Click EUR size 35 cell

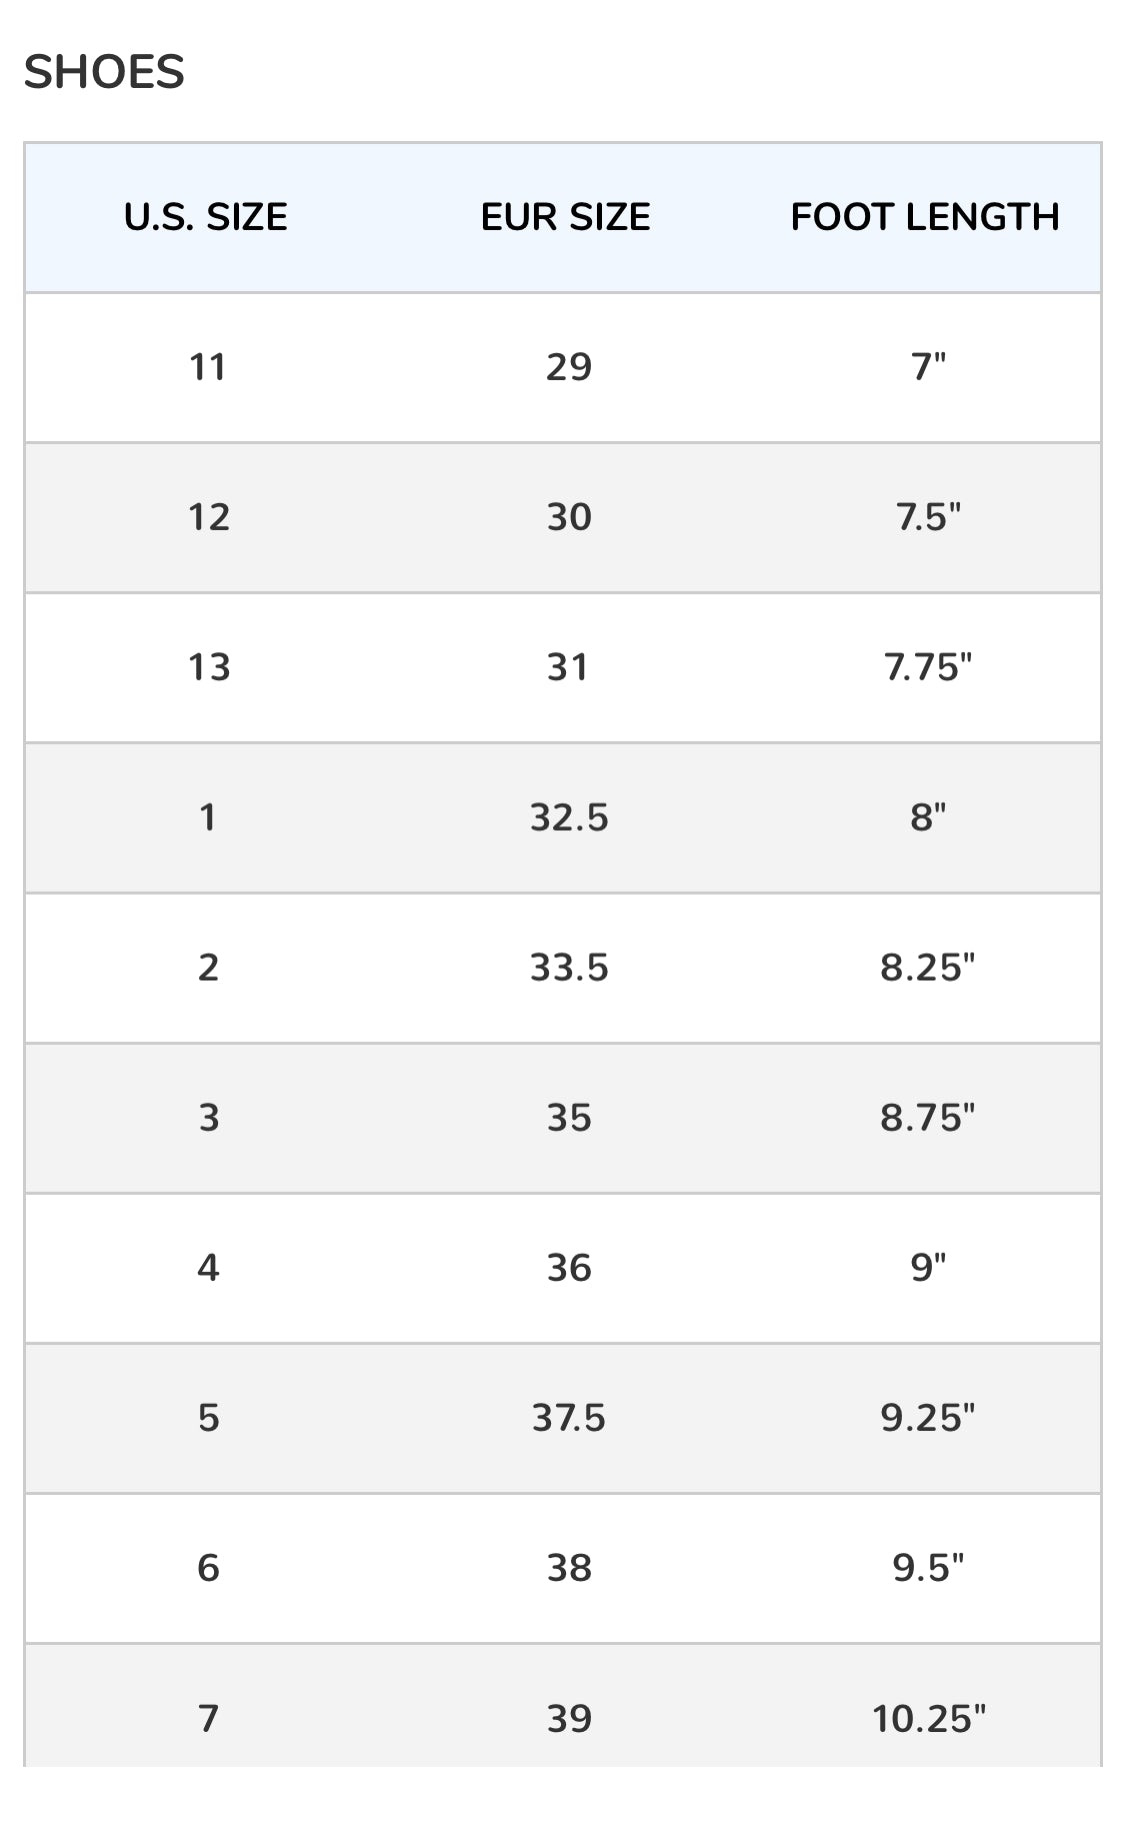(566, 1117)
